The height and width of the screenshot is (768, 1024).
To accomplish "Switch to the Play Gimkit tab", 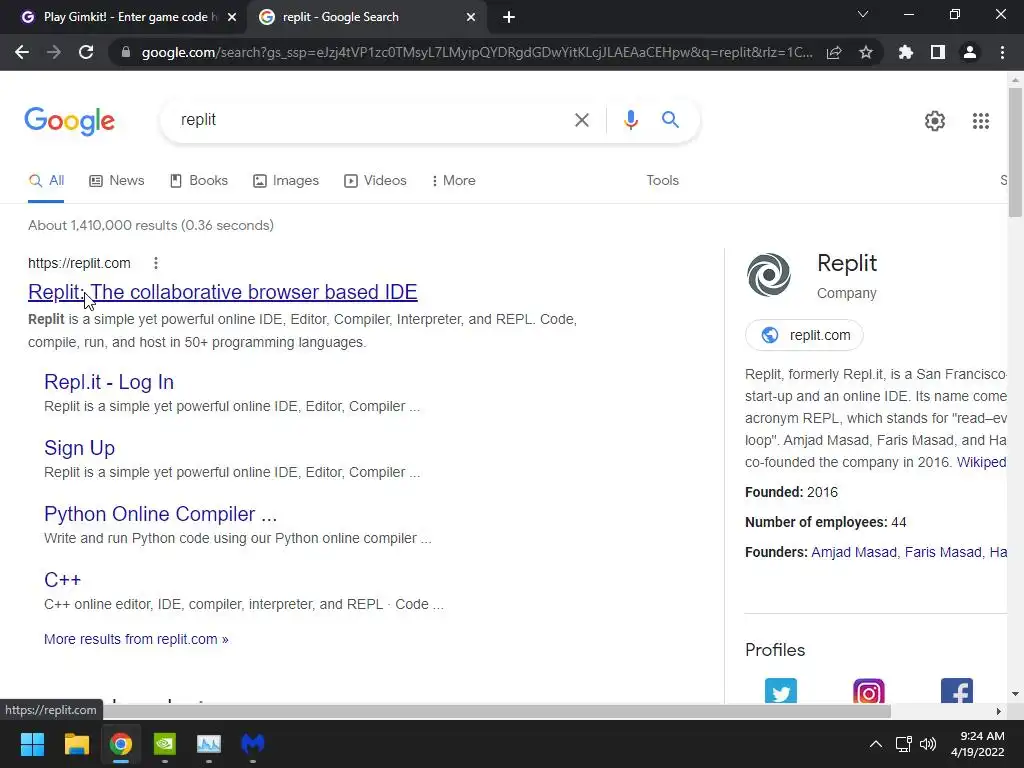I will point(124,18).
